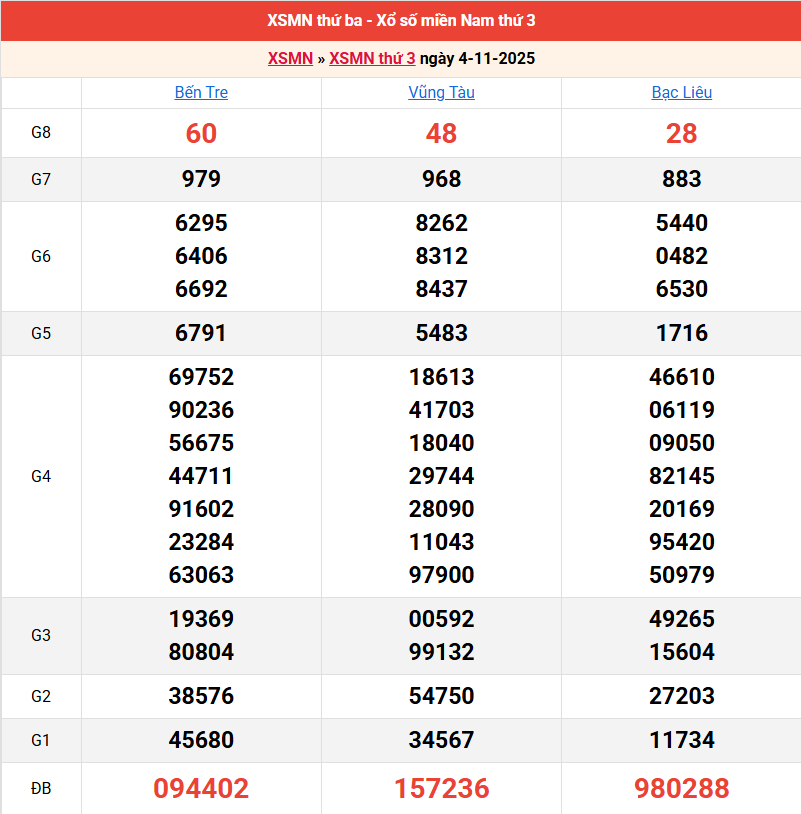This screenshot has width=801, height=814.
Task: Open the XSMN breadcrumb link
Action: coord(290,58)
